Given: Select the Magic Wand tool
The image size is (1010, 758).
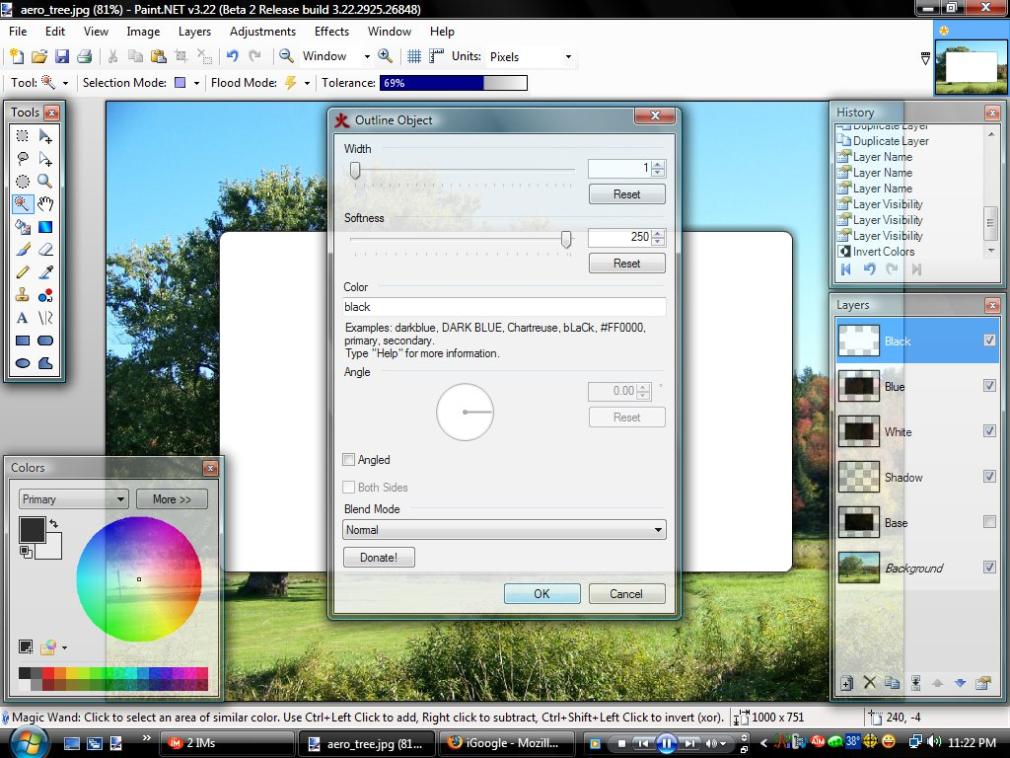Looking at the screenshot, I should click(22, 204).
